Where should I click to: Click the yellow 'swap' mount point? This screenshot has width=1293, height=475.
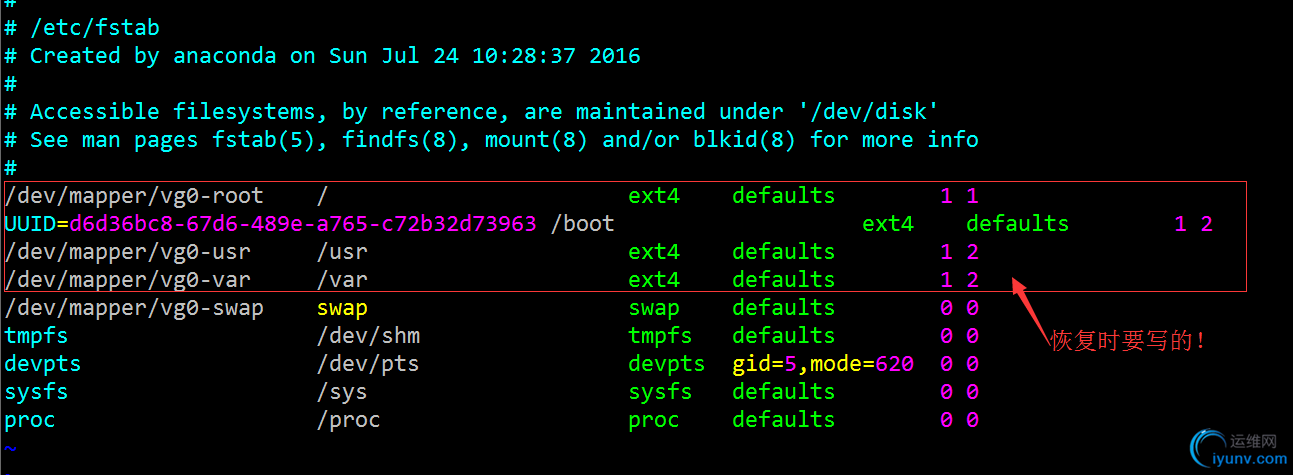342,308
